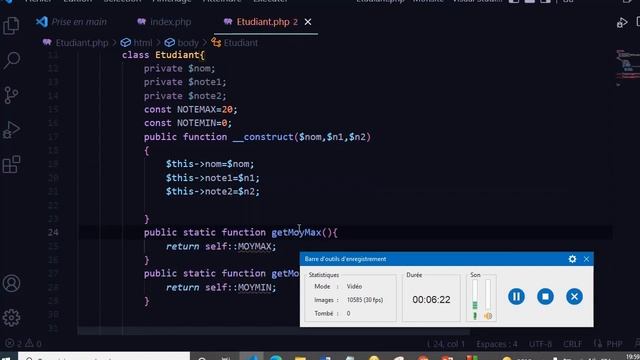Click Etudiant class in the breadcrumb
Image resolution: width=640 pixels, height=360 pixels.
tap(235, 43)
